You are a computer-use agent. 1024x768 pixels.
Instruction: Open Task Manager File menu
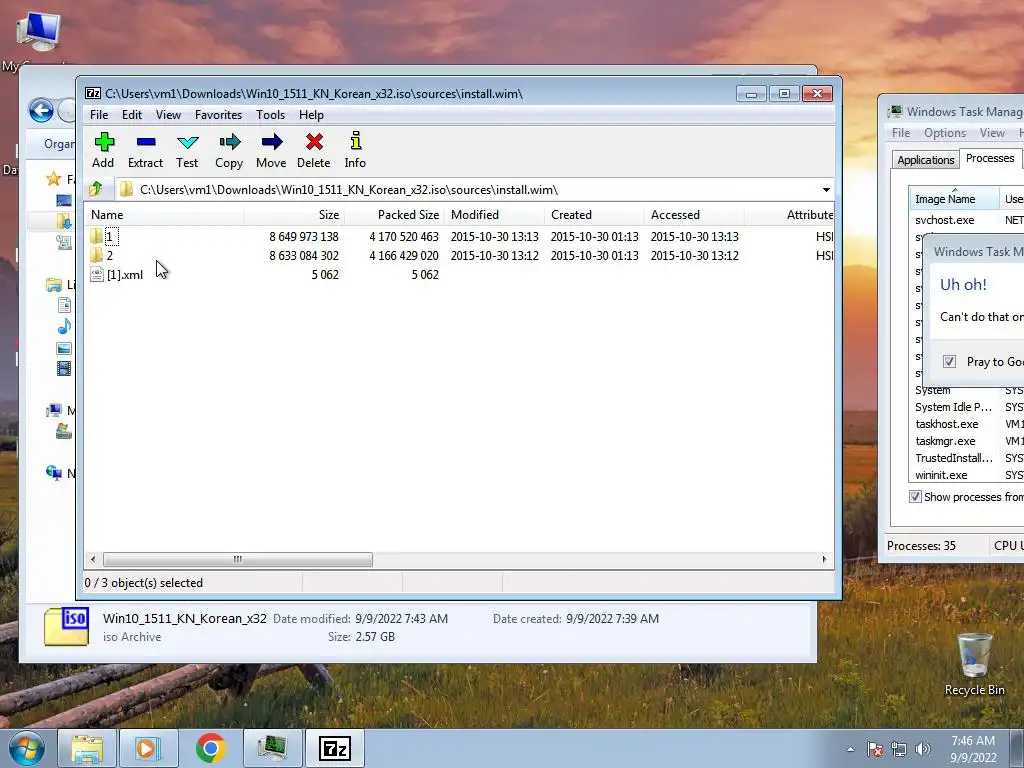[901, 133]
